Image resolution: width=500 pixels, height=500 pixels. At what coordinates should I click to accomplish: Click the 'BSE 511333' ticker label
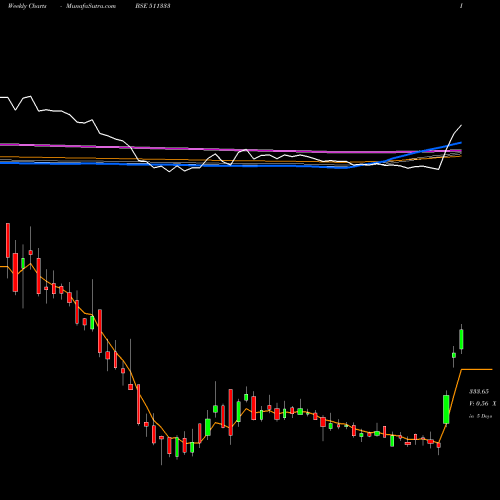point(153,6)
